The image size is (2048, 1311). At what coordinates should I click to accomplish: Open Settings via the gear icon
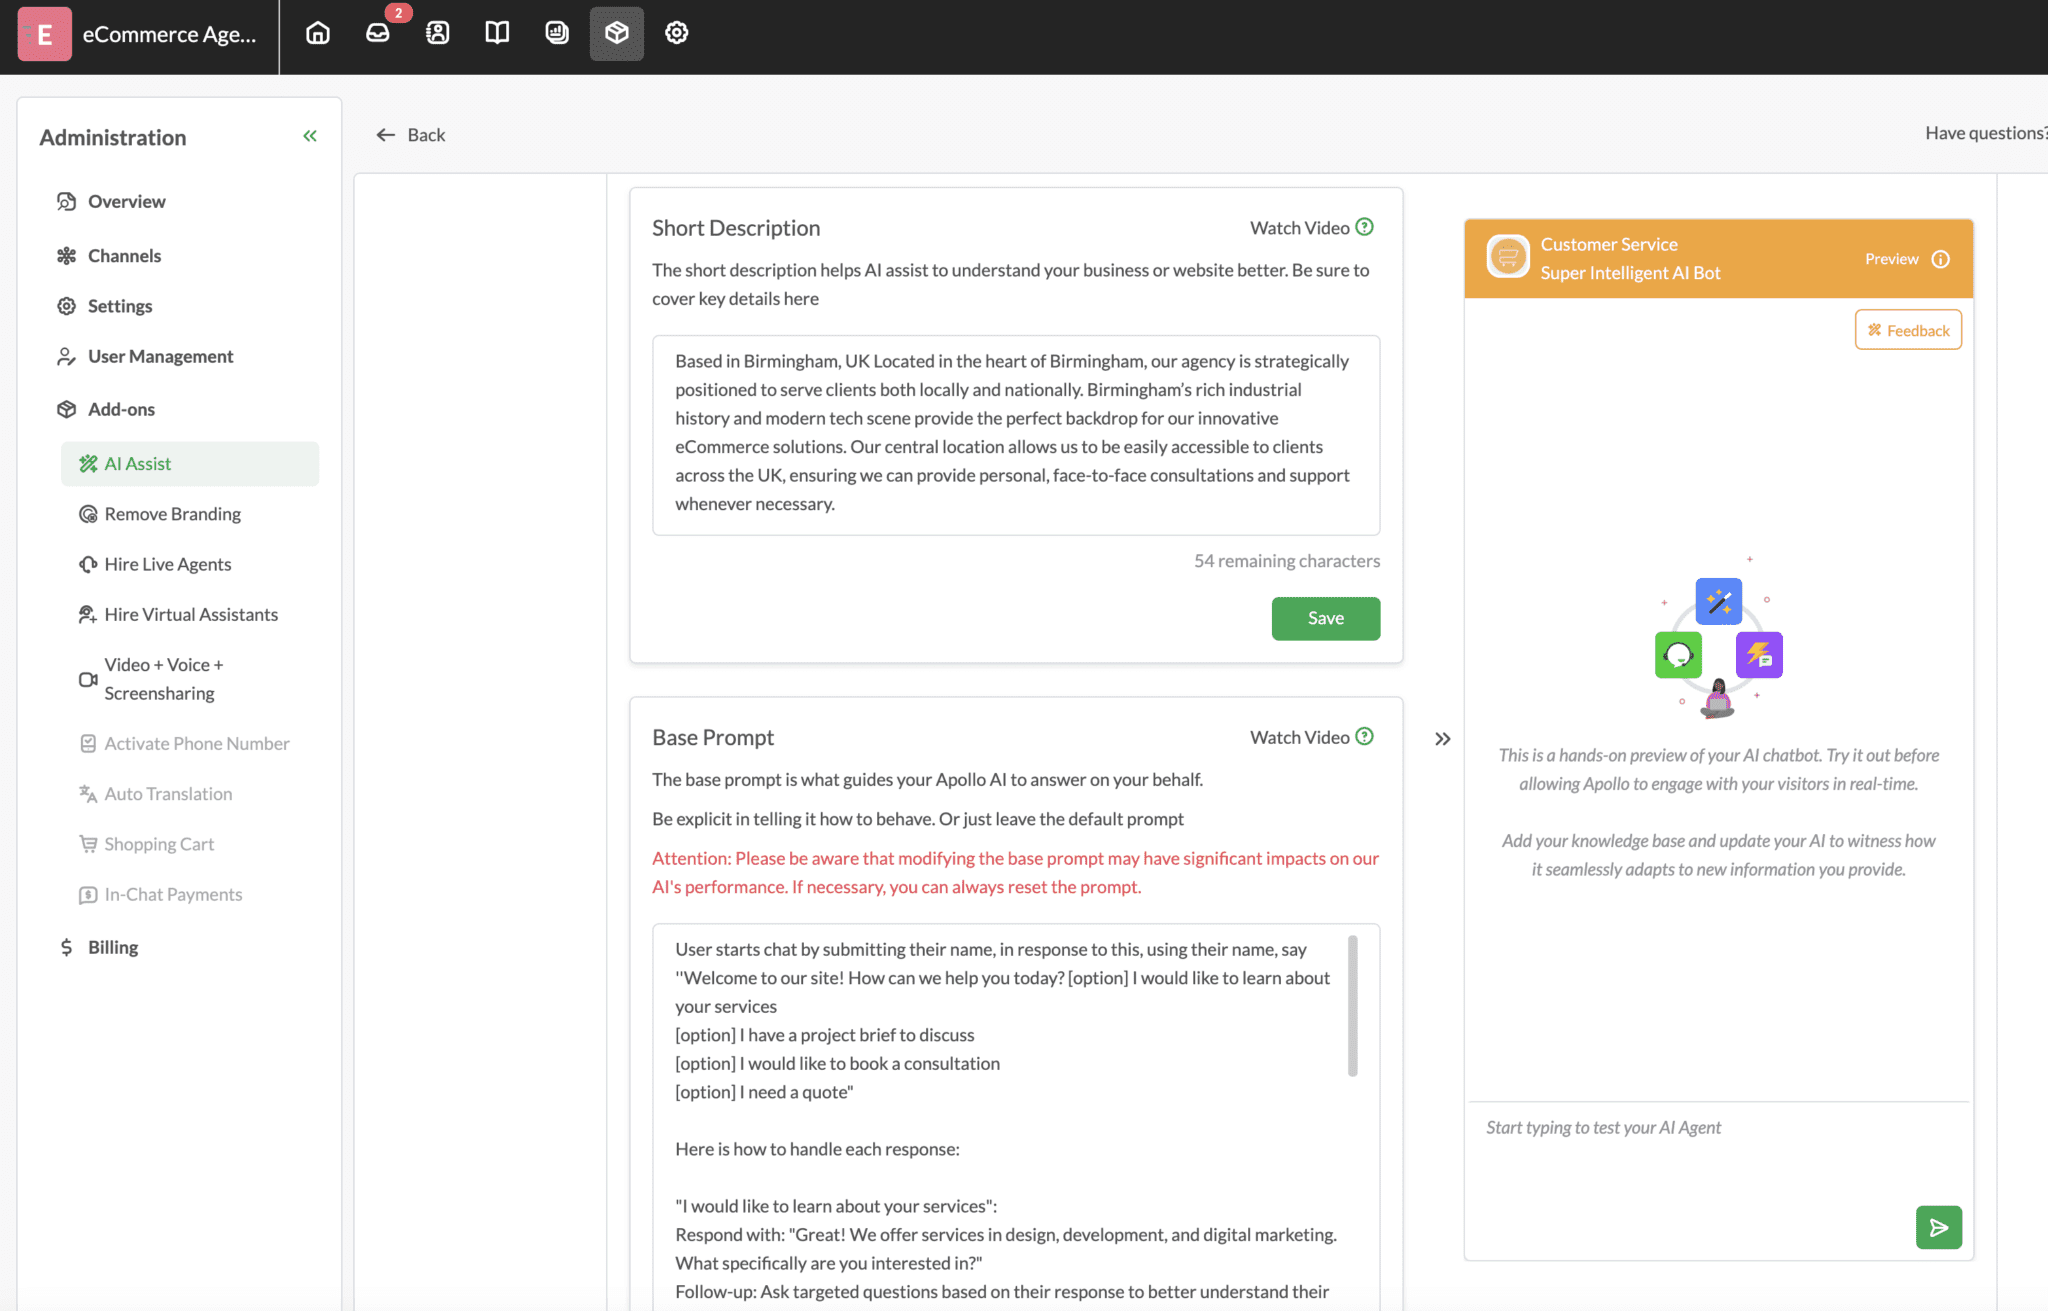click(x=677, y=33)
